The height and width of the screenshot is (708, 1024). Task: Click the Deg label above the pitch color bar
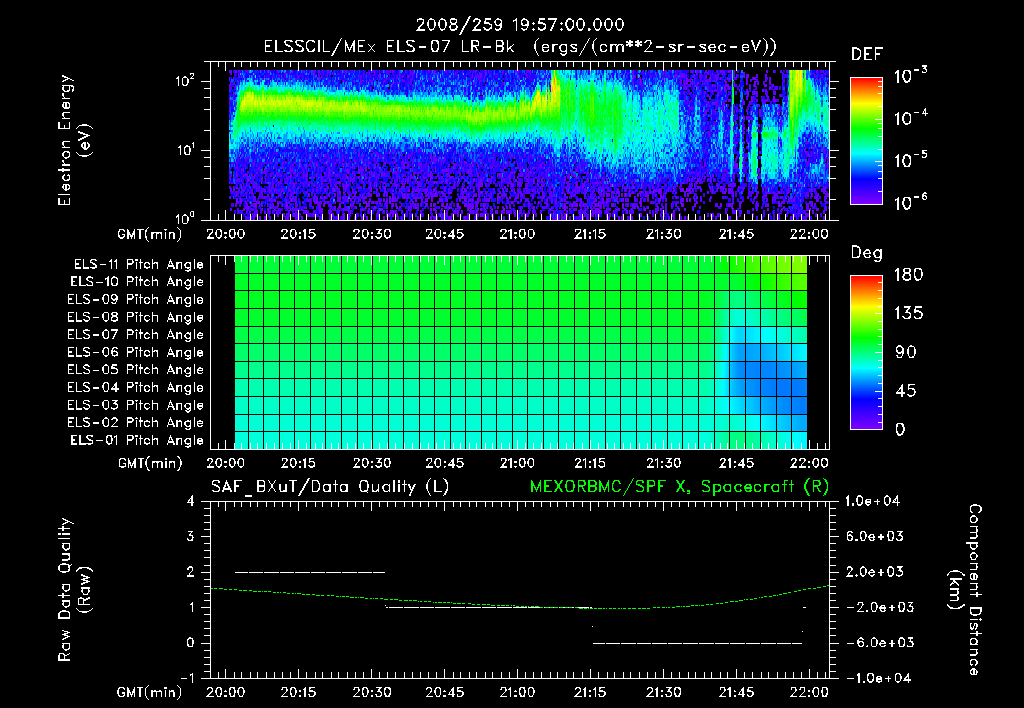pos(866,253)
